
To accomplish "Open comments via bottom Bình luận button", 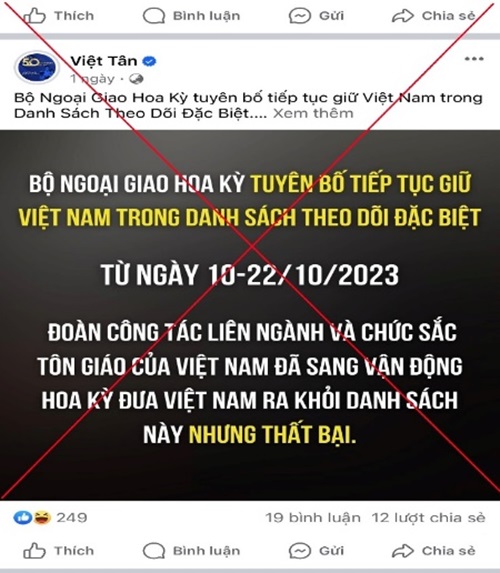I will (x=192, y=551).
